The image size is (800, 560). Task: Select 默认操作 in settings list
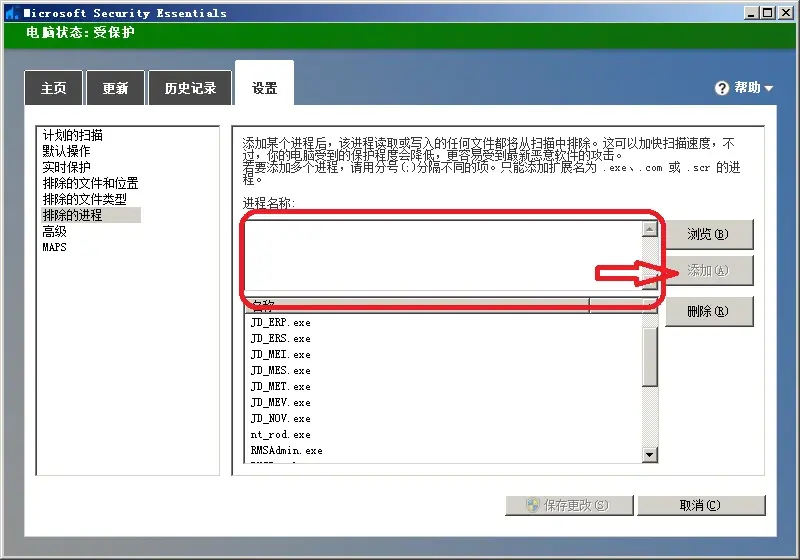[66, 151]
